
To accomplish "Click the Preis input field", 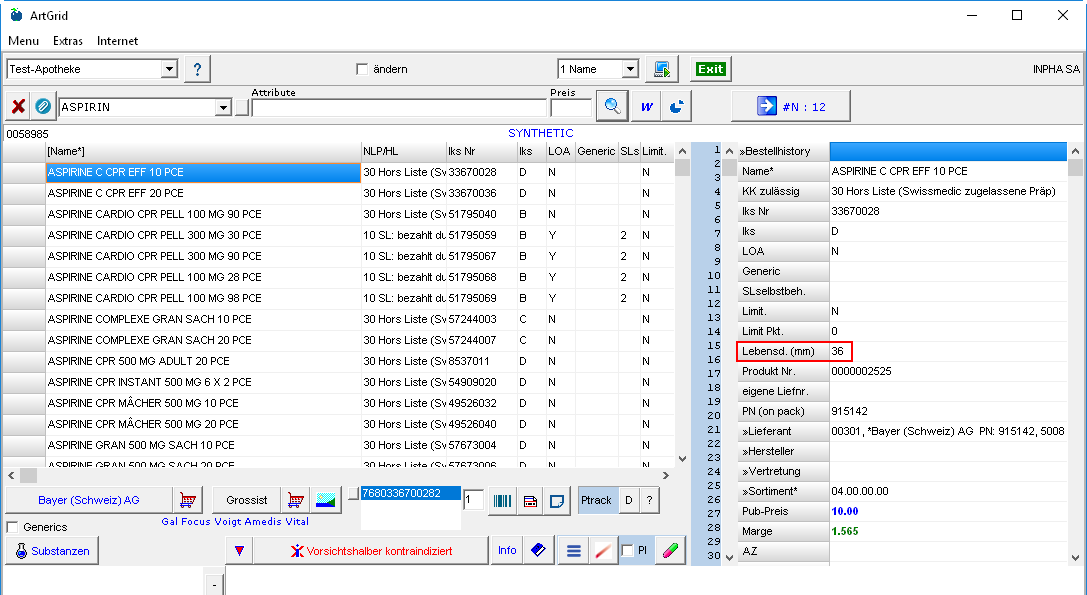I will pos(571,107).
